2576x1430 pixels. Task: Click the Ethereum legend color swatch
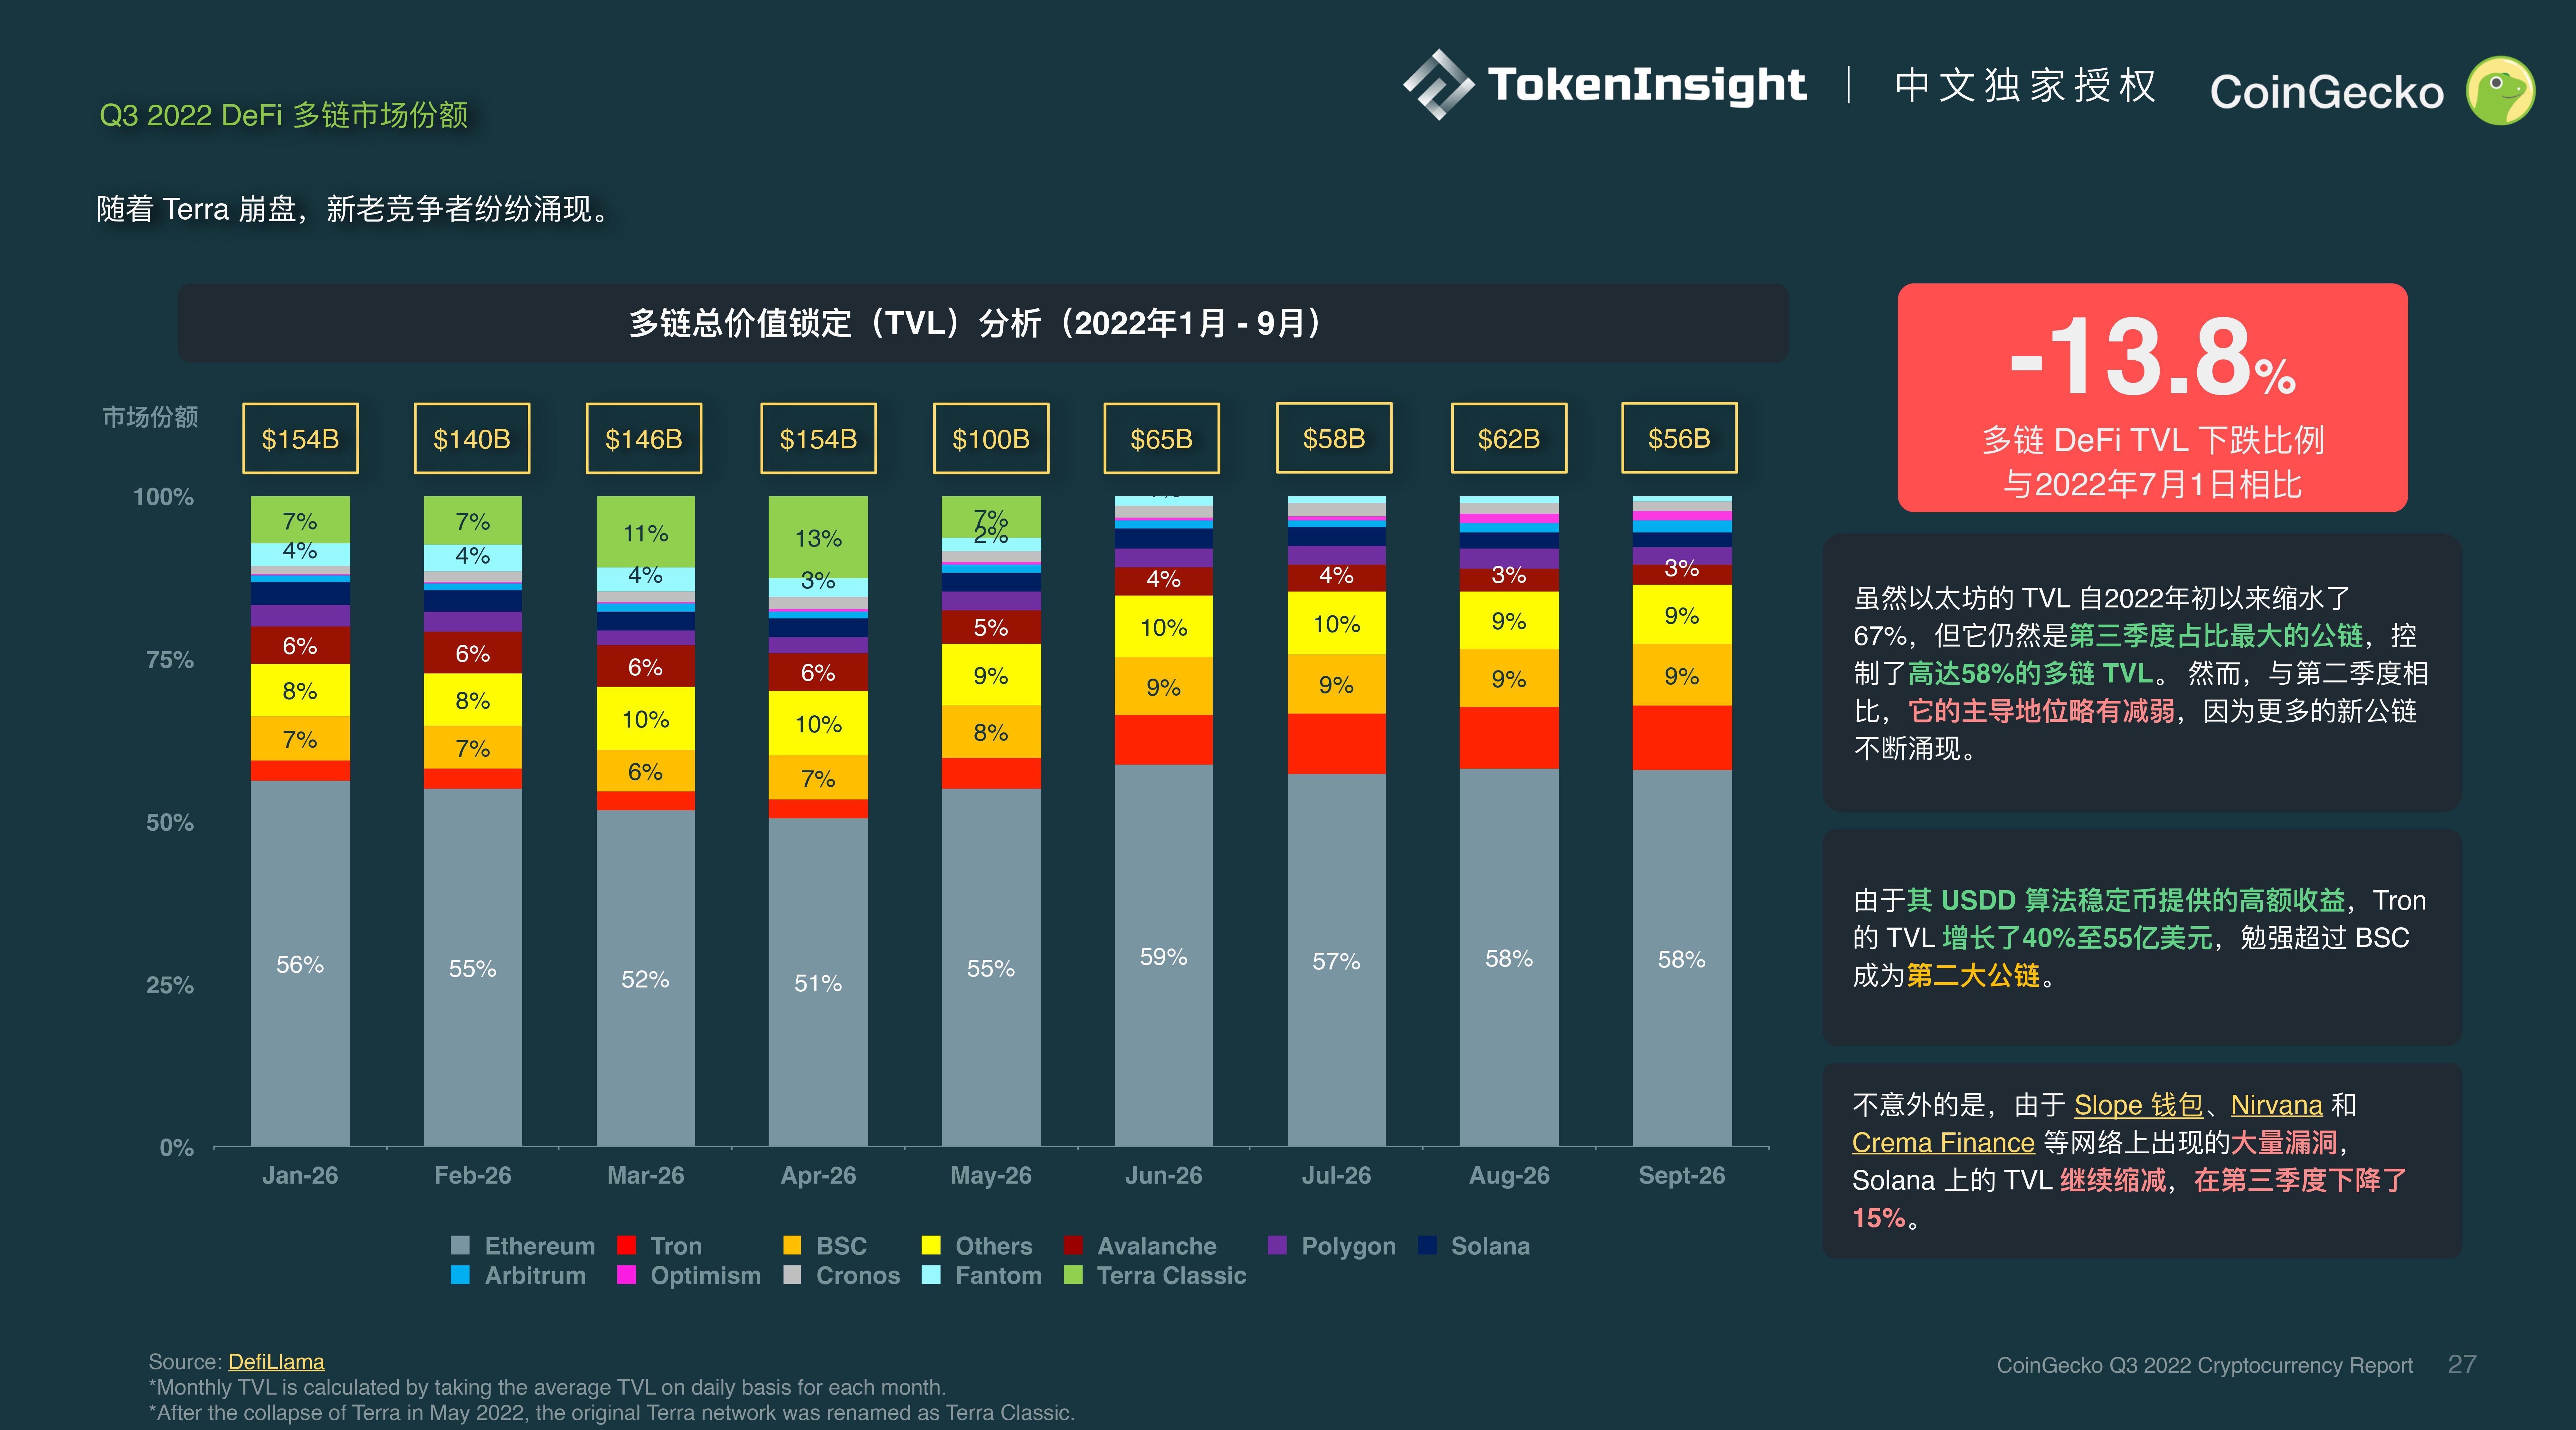[460, 1245]
